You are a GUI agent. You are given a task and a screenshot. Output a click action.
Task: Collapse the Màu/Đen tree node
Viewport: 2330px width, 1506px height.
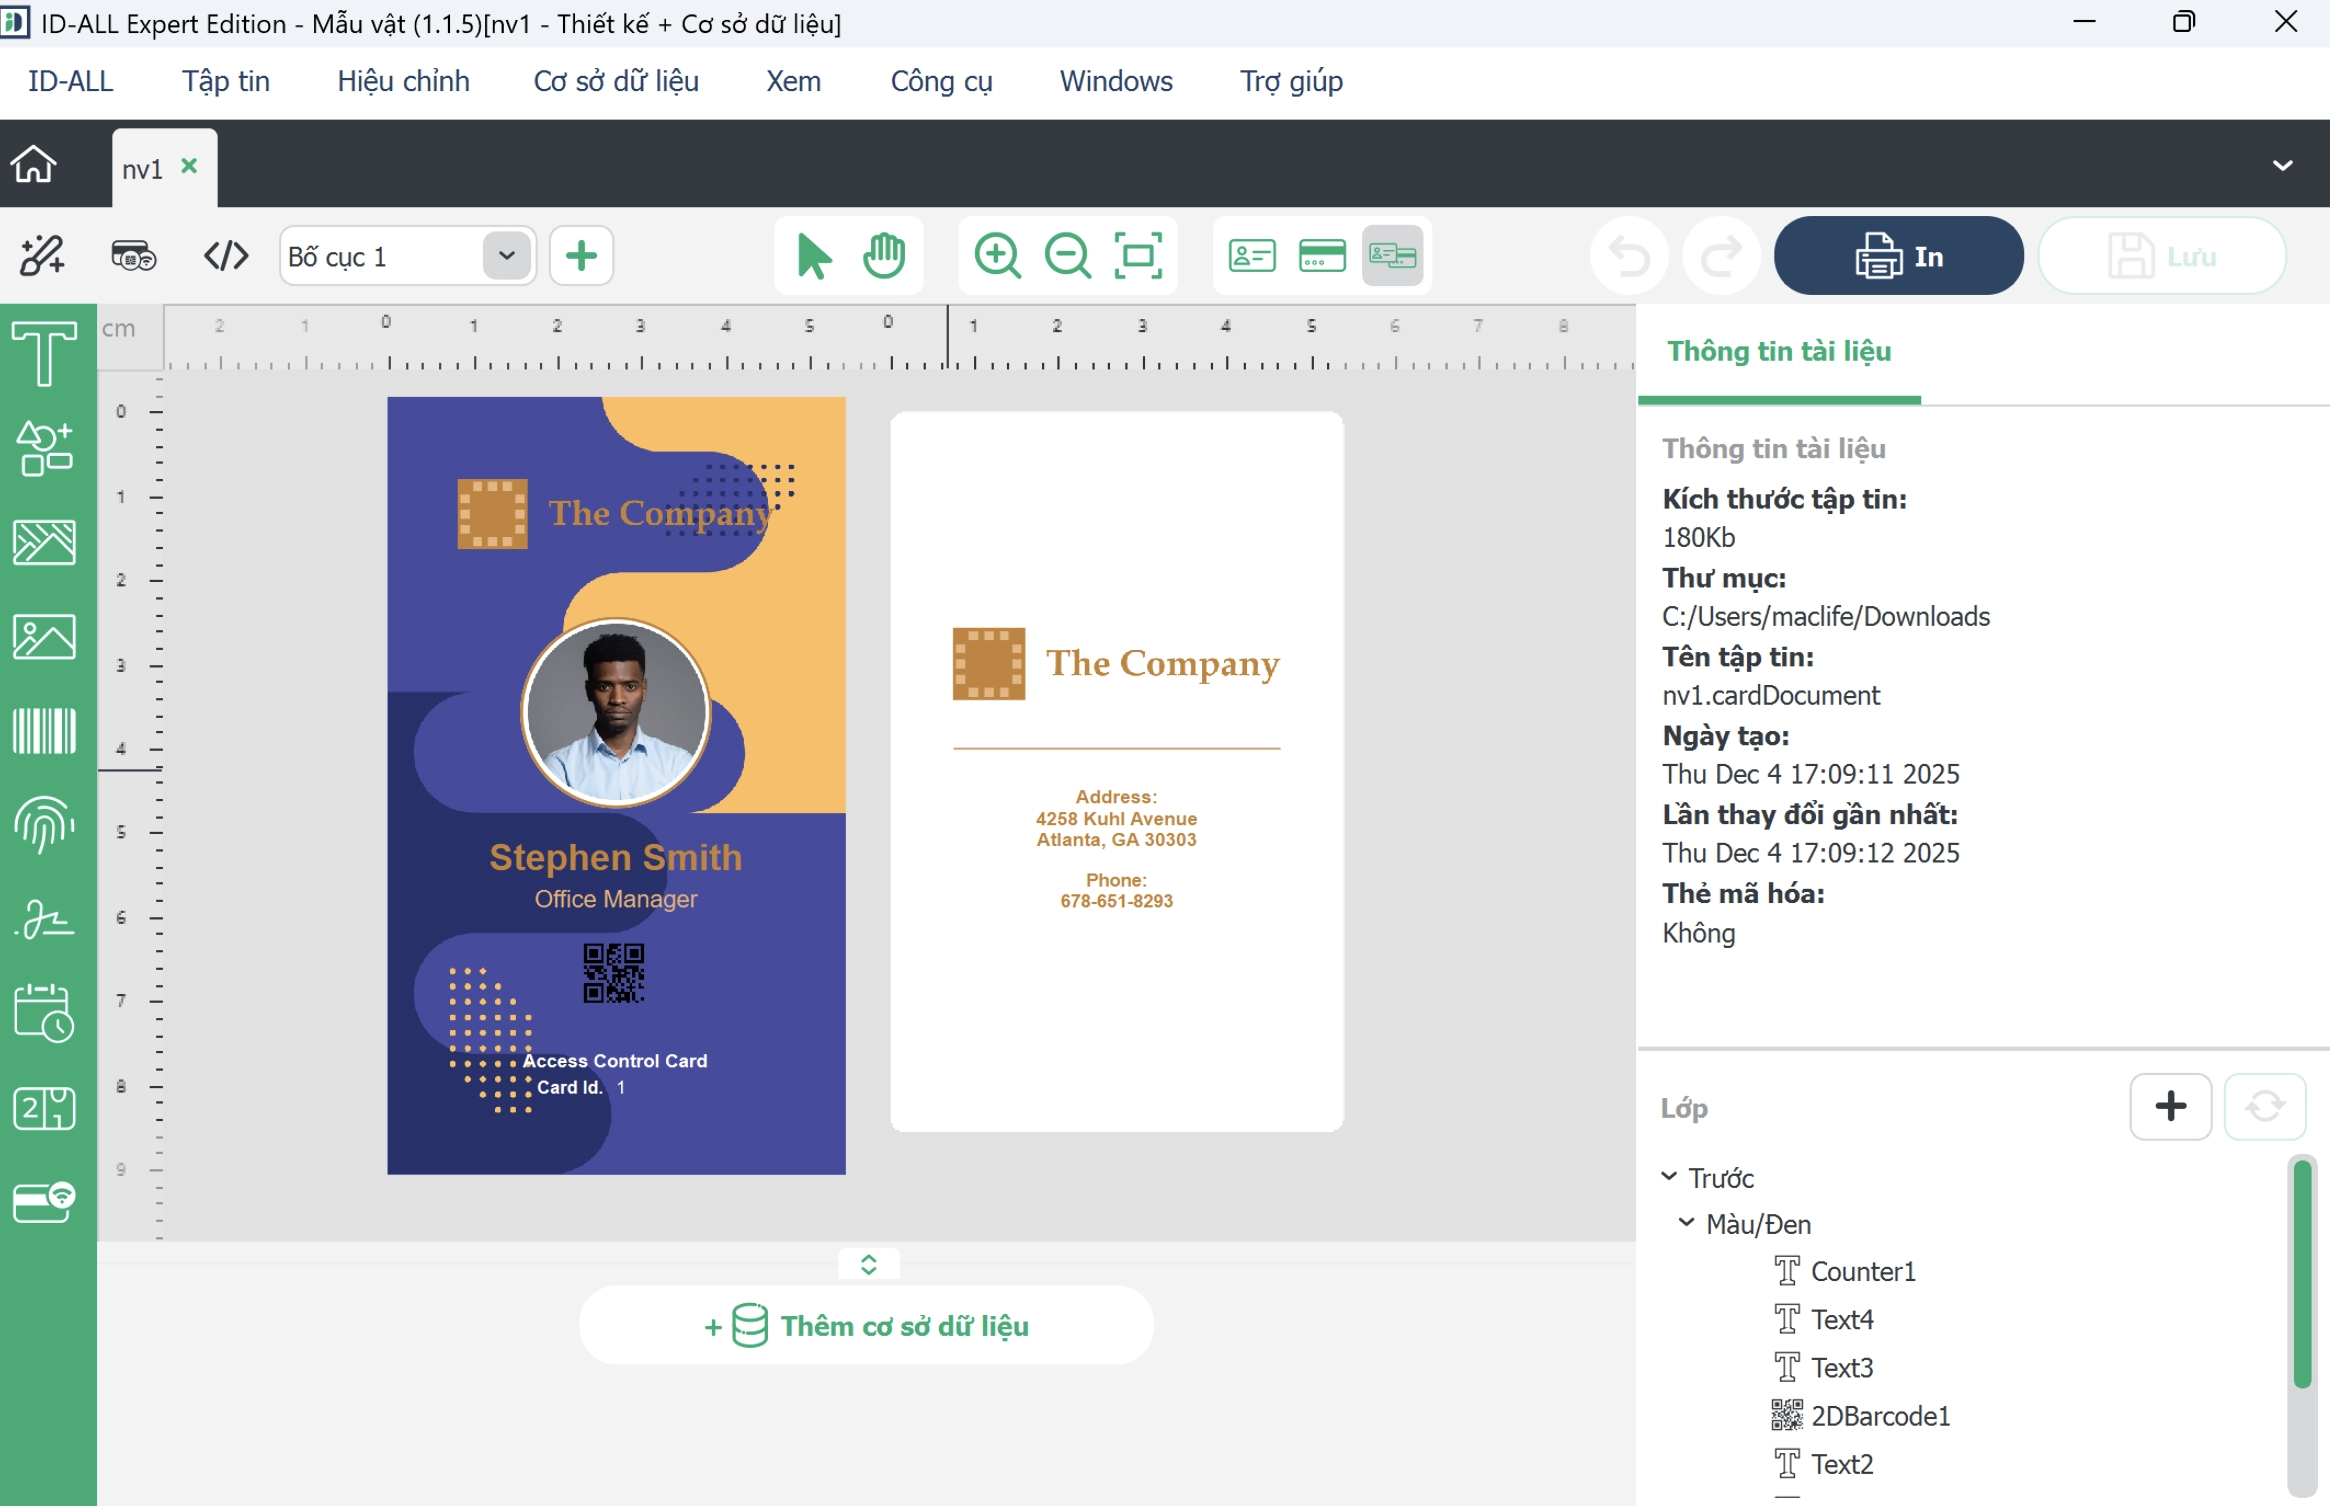[x=1687, y=1223]
